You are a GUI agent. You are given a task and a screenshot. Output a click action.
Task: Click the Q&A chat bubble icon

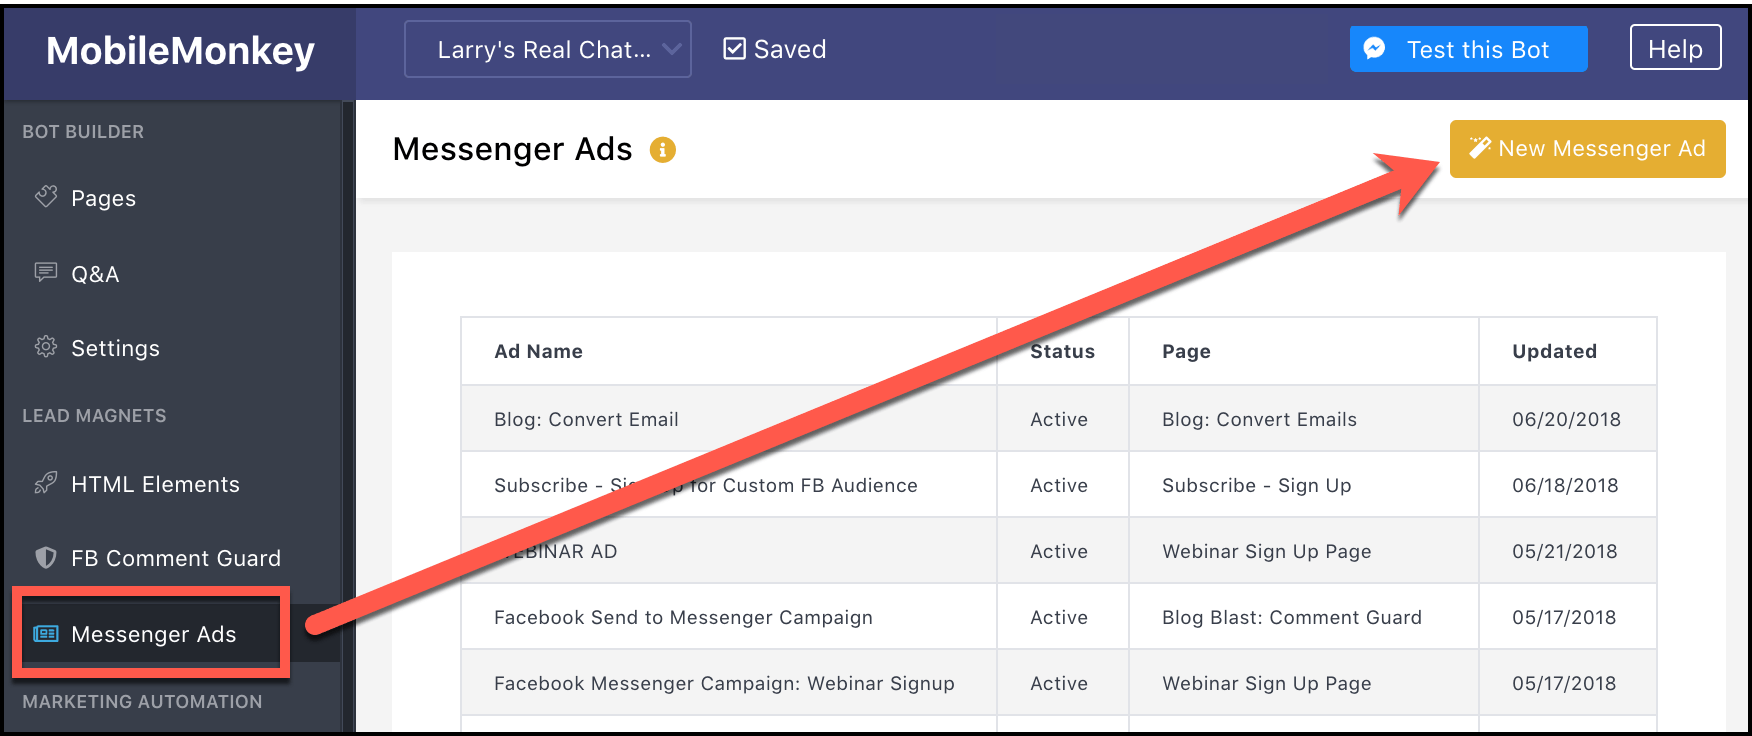(x=46, y=272)
